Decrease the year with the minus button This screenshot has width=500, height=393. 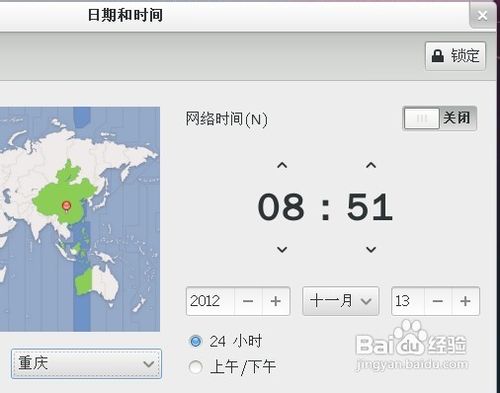tap(248, 301)
